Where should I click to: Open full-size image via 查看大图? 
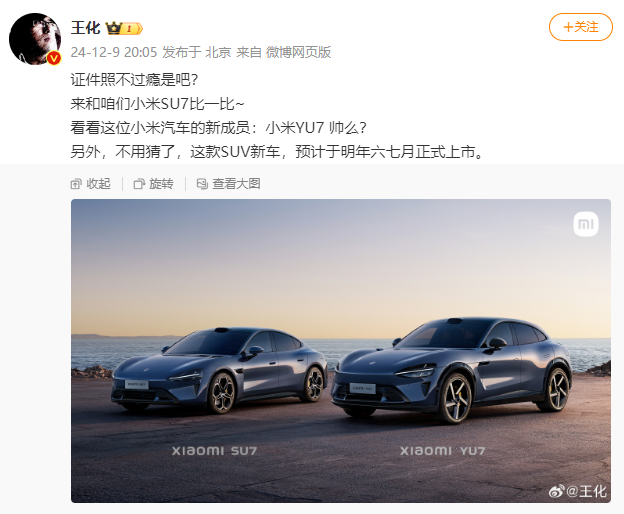228,184
